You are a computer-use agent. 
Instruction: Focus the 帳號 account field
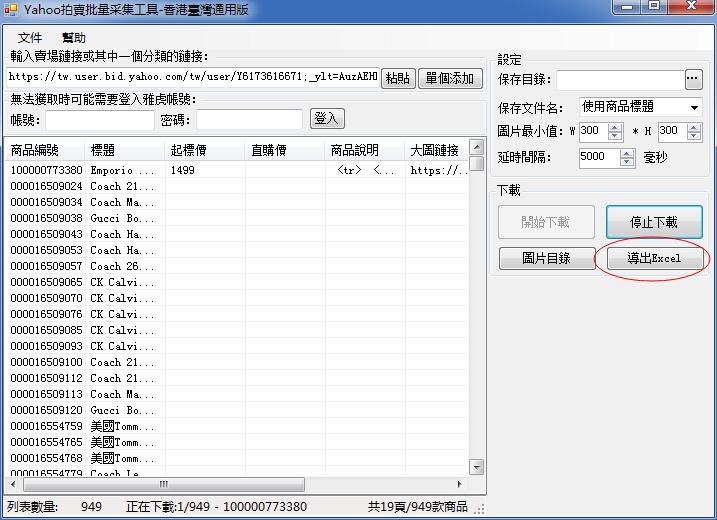pos(100,120)
